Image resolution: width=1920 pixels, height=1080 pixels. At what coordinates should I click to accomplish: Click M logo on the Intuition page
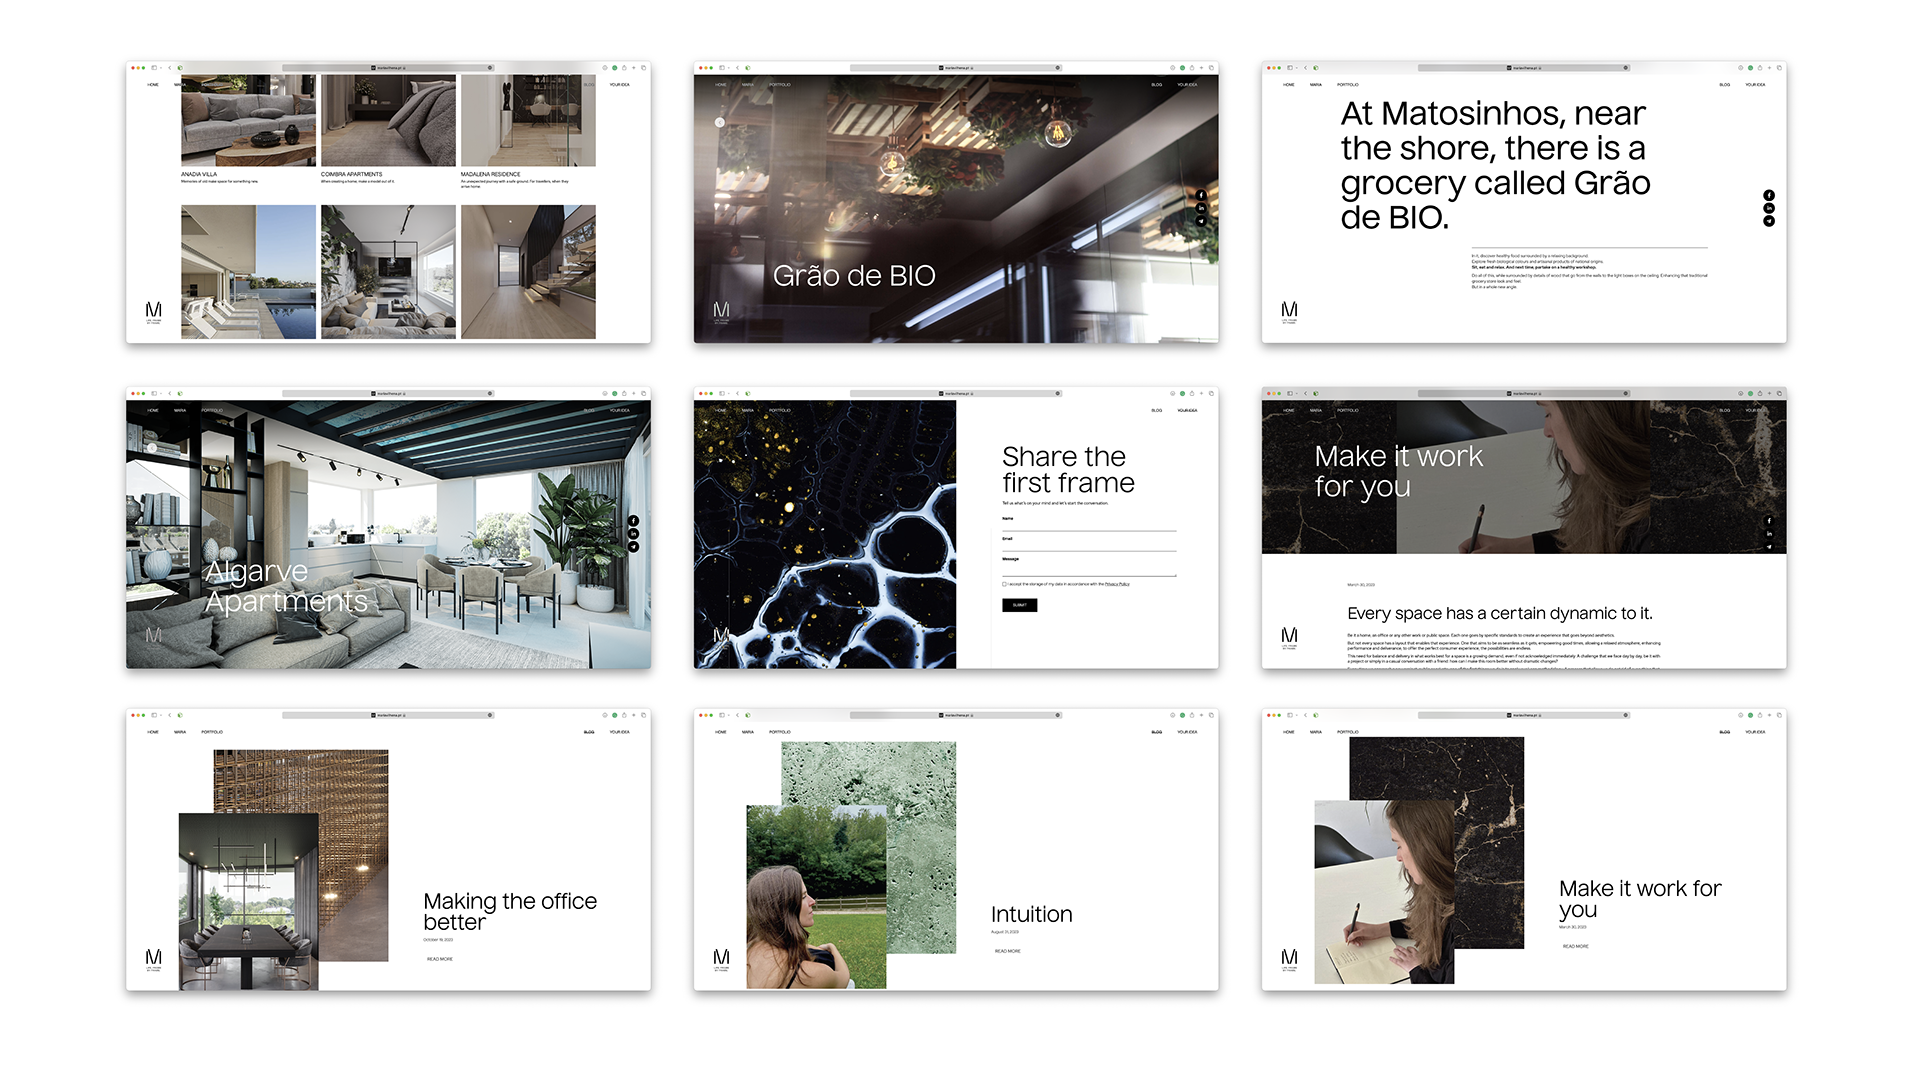coord(721,958)
